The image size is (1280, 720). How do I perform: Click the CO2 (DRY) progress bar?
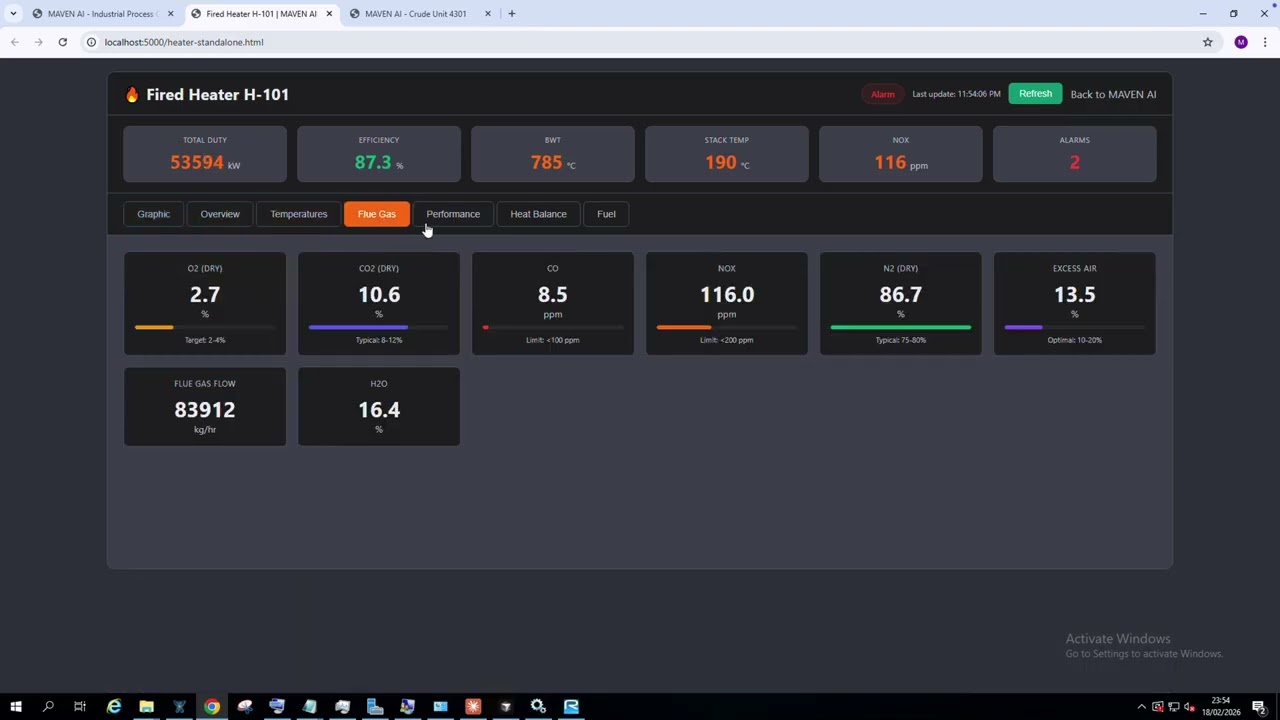click(x=379, y=327)
